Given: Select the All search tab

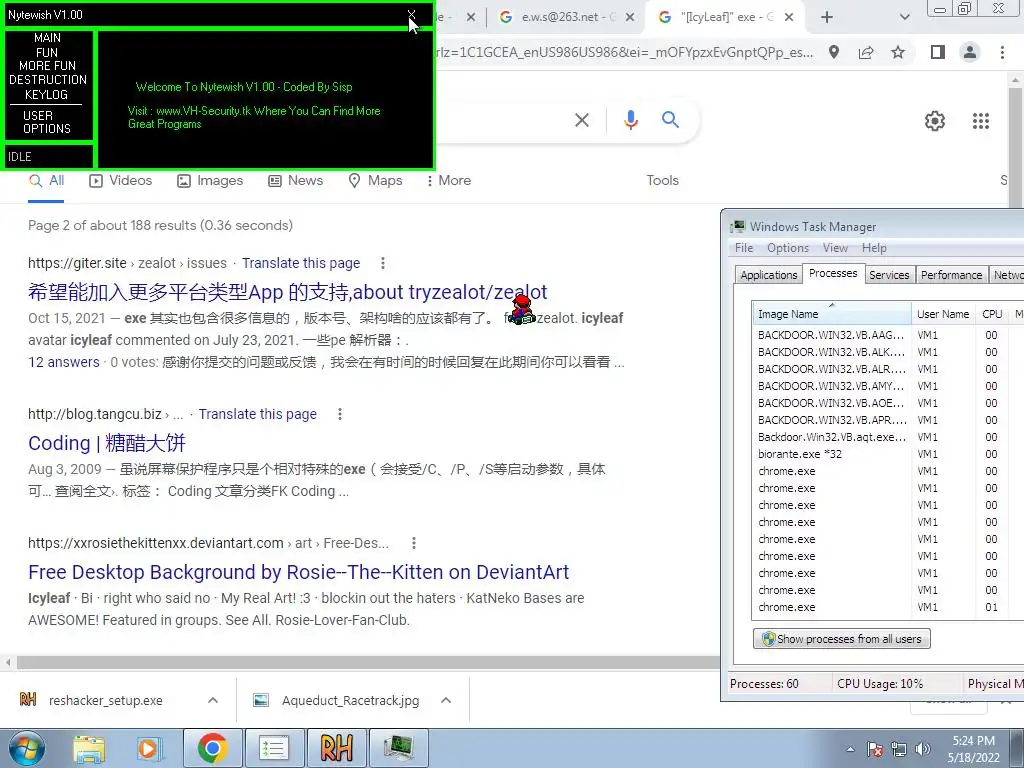Looking at the screenshot, I should click(x=46, y=180).
